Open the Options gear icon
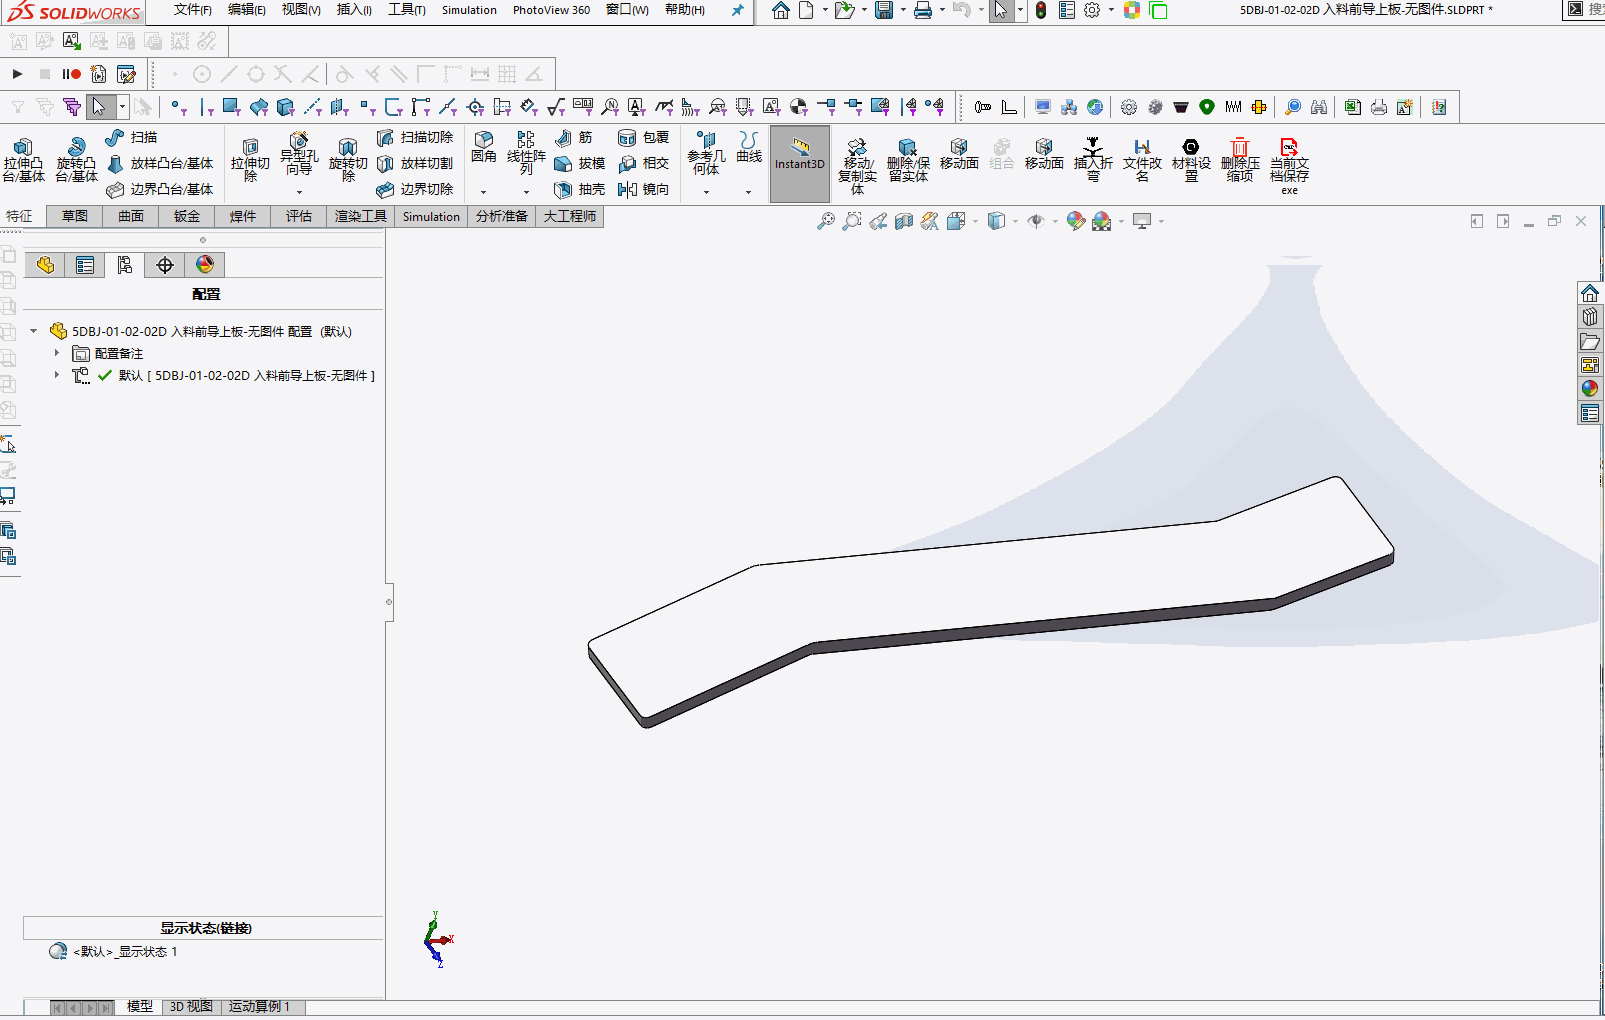The image size is (1605, 1020). (1092, 10)
